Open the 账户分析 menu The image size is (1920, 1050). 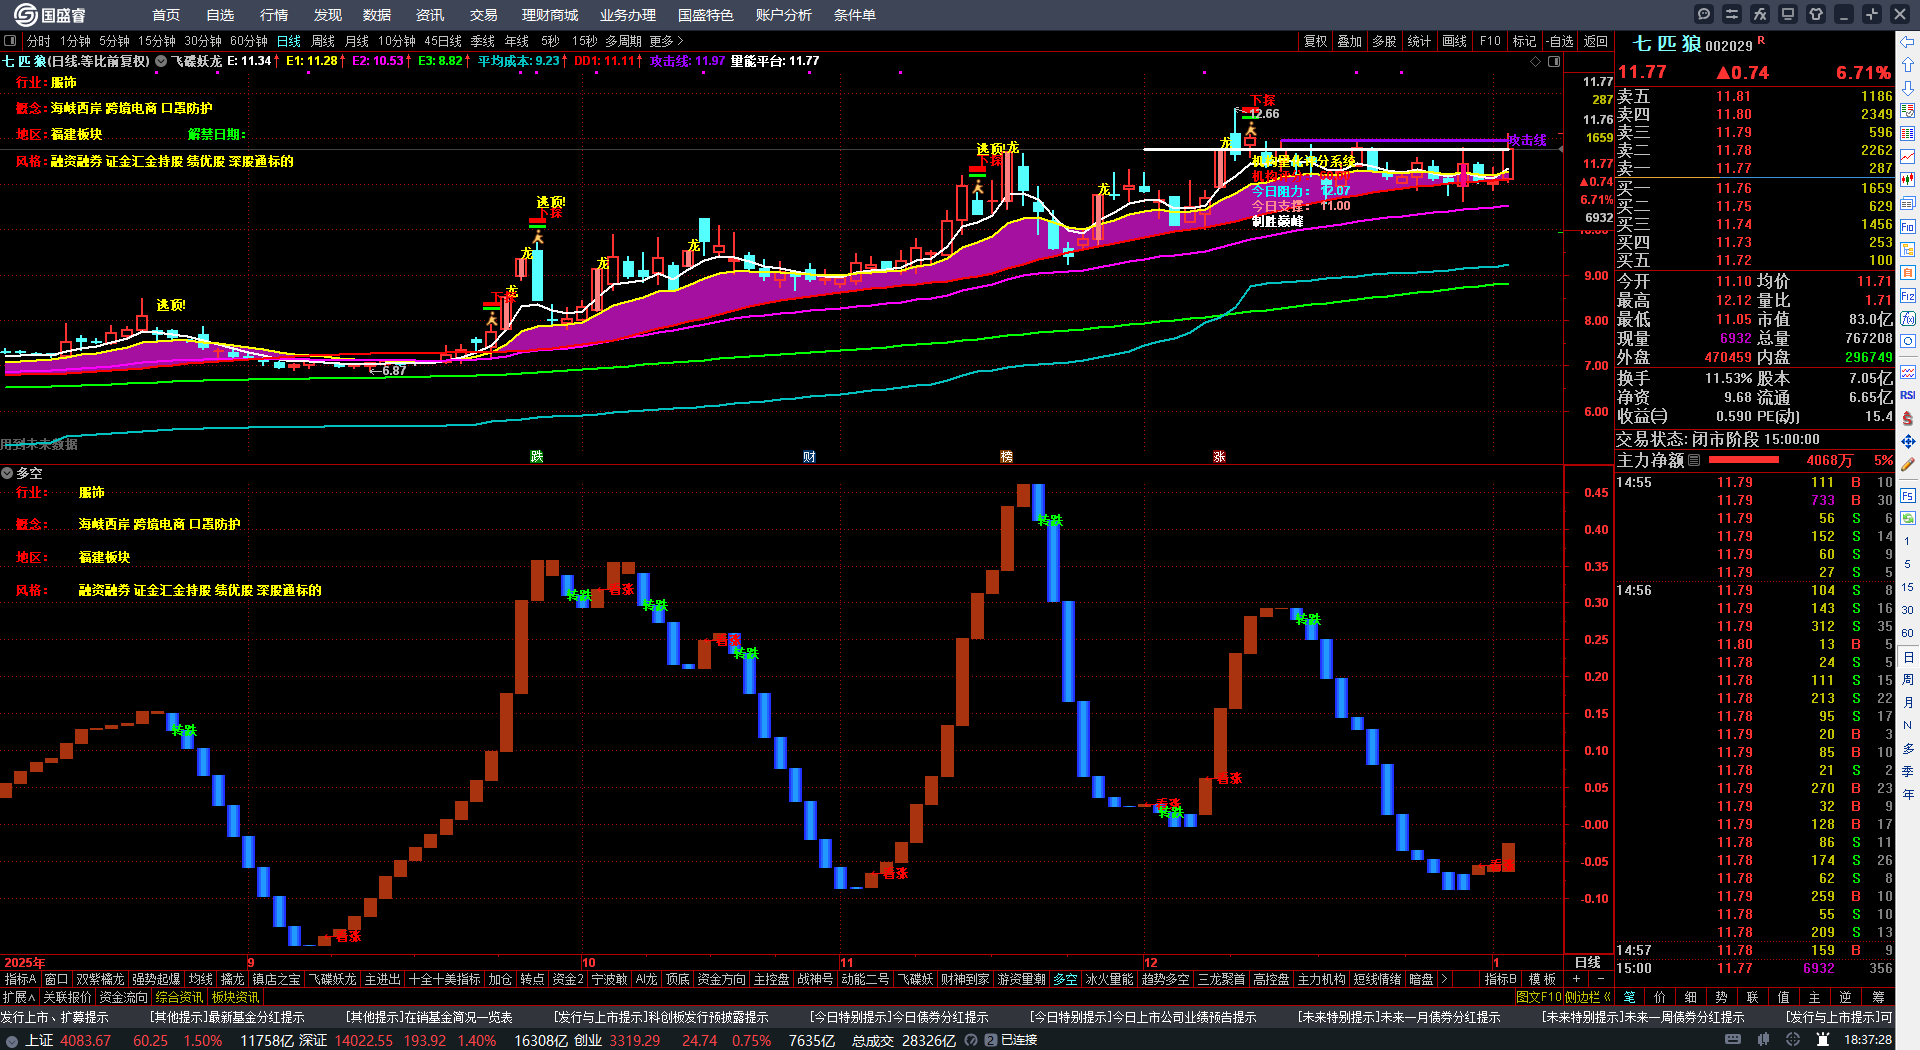coord(784,15)
